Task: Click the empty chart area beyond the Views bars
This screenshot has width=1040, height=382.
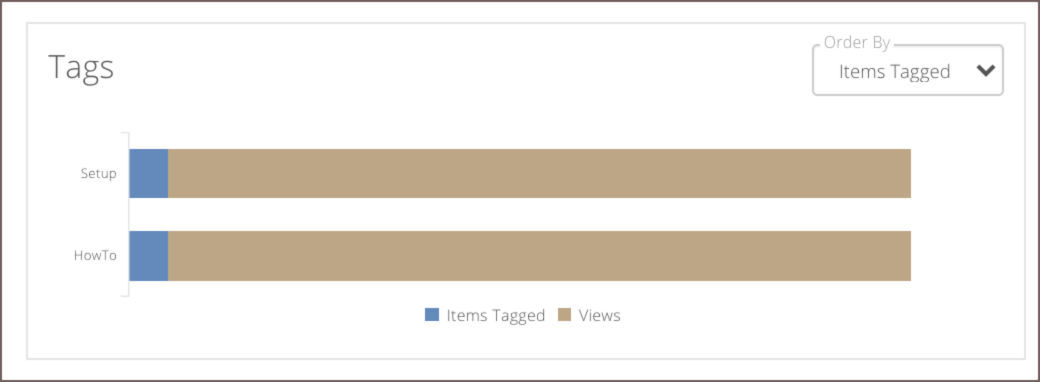Action: click(962, 214)
